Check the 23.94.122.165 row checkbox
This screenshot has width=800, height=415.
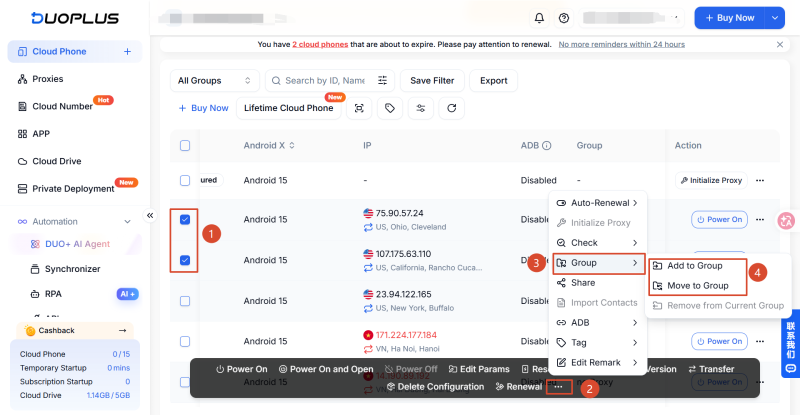[x=185, y=301]
